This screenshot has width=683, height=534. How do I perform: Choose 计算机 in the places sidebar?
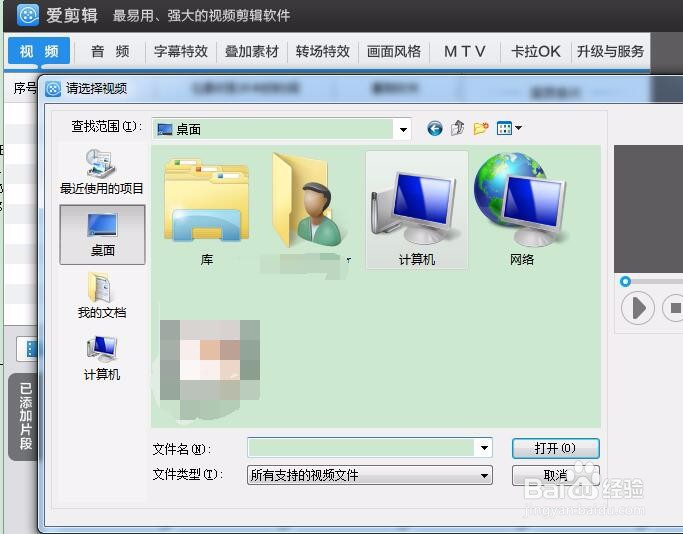tap(102, 358)
